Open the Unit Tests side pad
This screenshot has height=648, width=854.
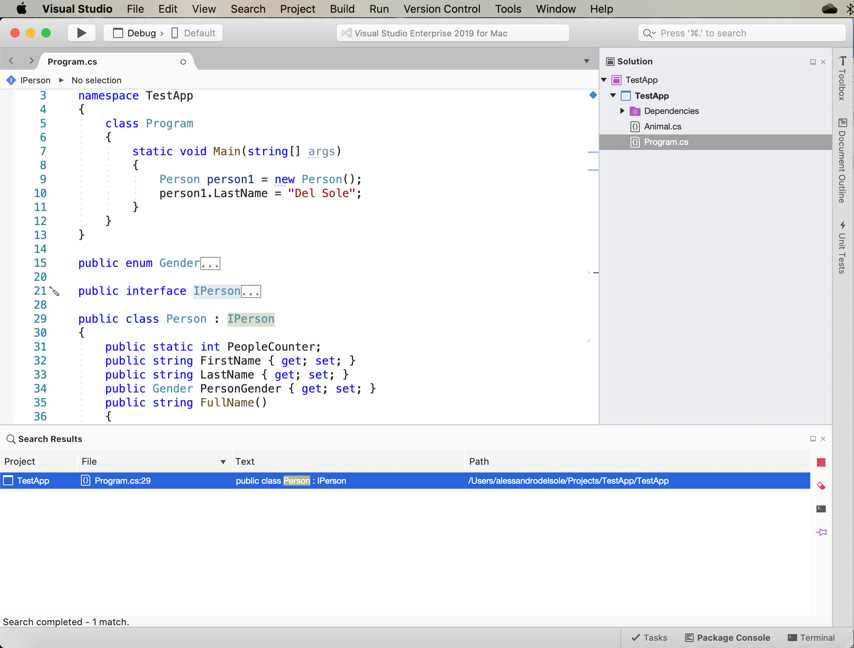point(842,247)
